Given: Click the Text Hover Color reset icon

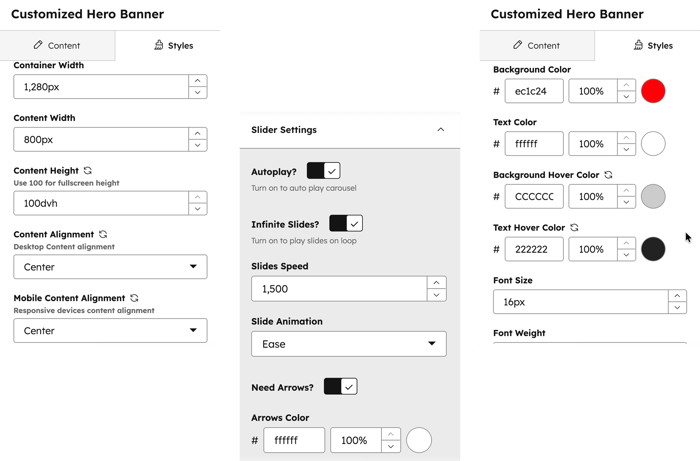Looking at the screenshot, I should coord(574,228).
